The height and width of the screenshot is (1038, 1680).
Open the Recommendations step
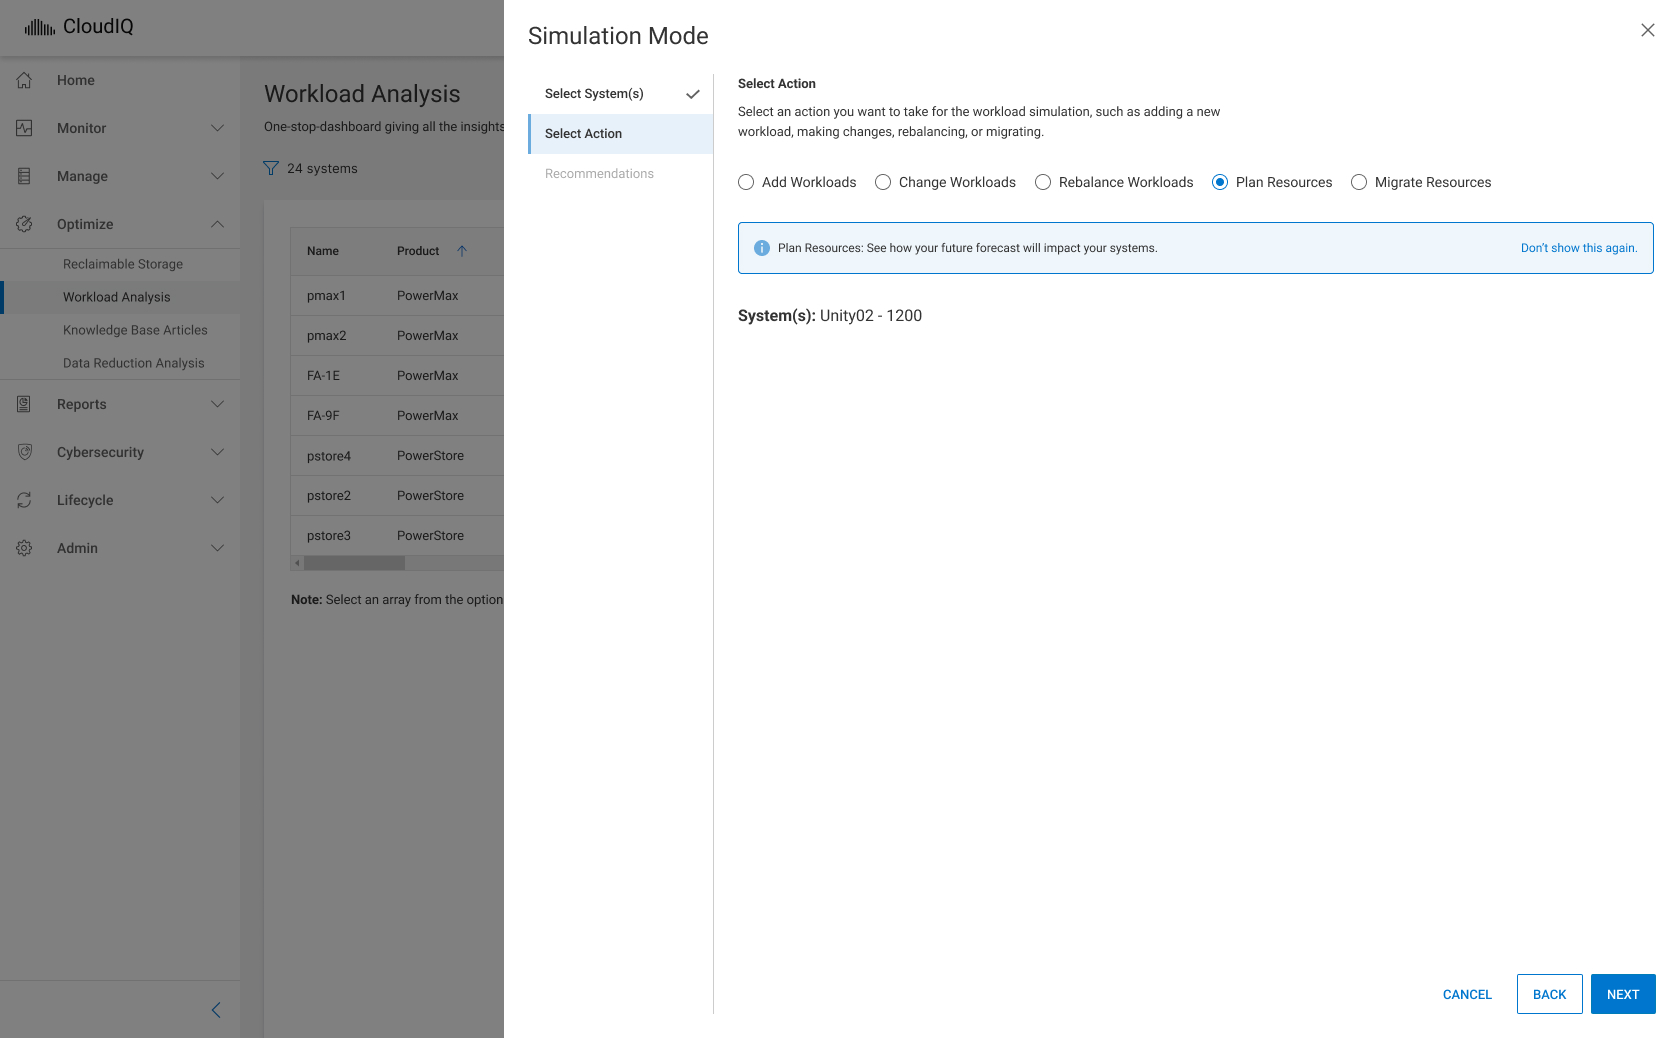[x=621, y=174]
